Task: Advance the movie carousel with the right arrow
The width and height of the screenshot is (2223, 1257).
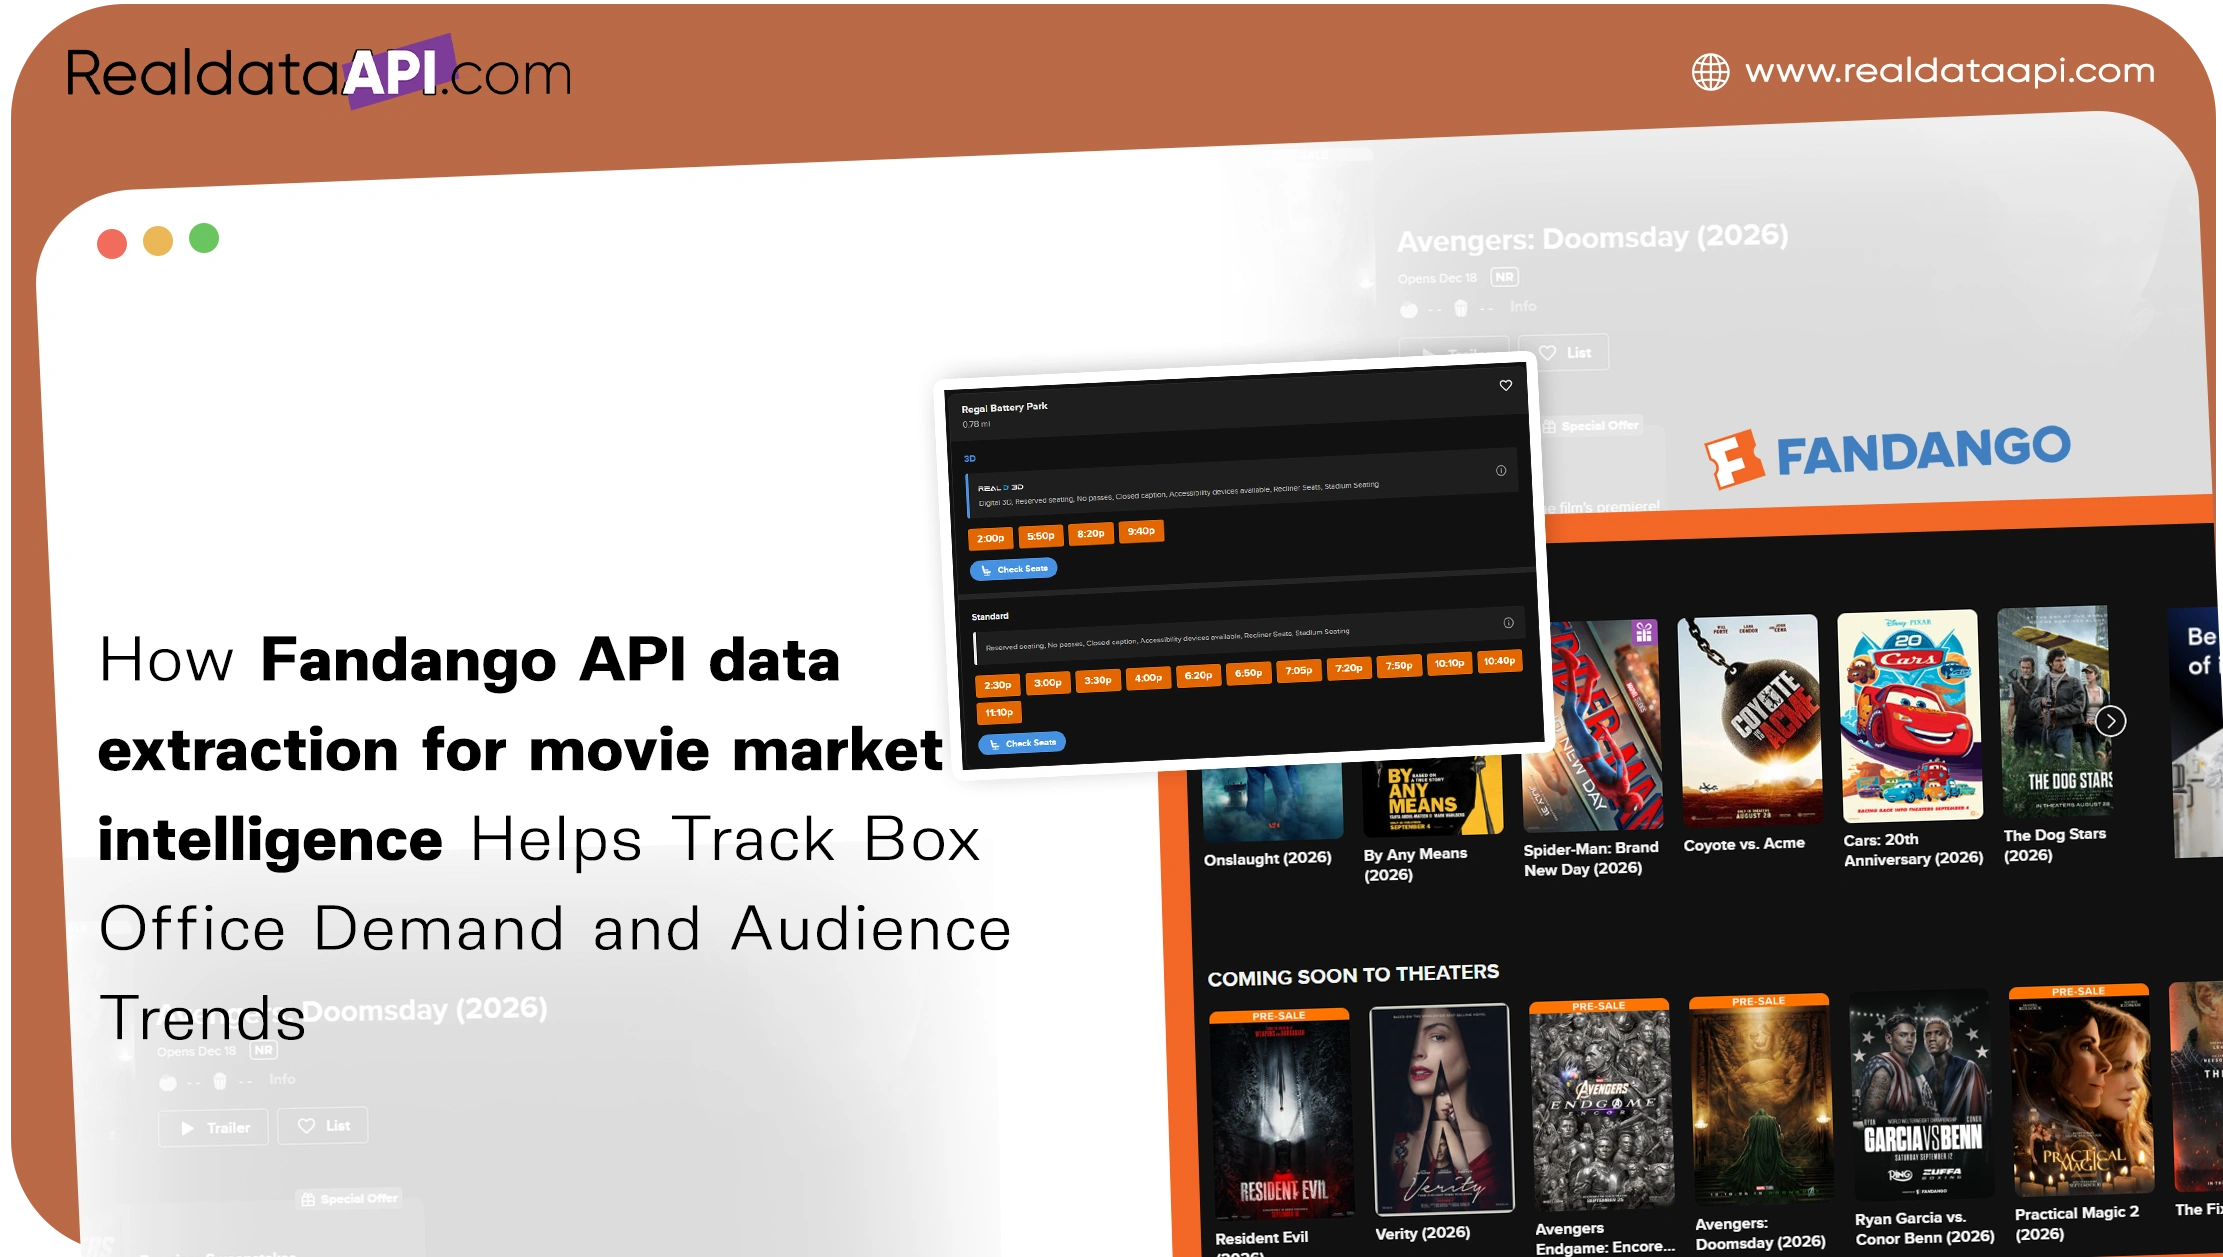Action: (x=2110, y=721)
